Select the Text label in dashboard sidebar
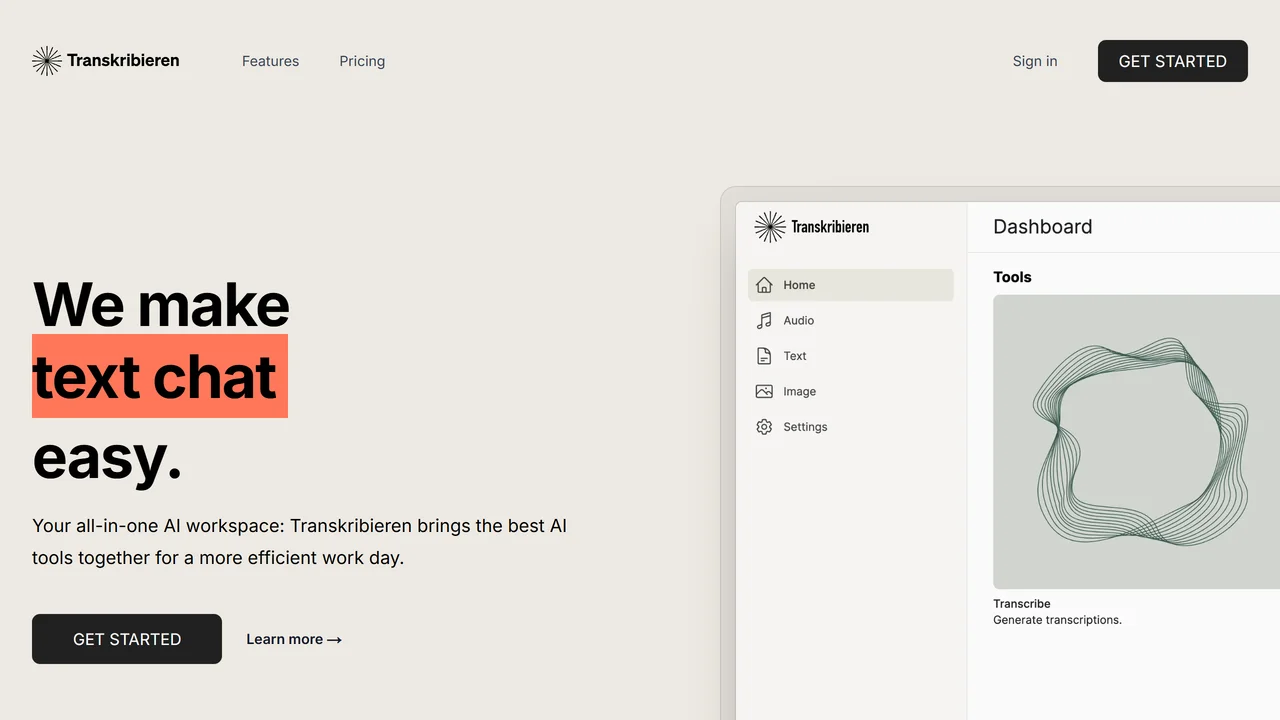This screenshot has width=1280, height=720. [x=795, y=356]
